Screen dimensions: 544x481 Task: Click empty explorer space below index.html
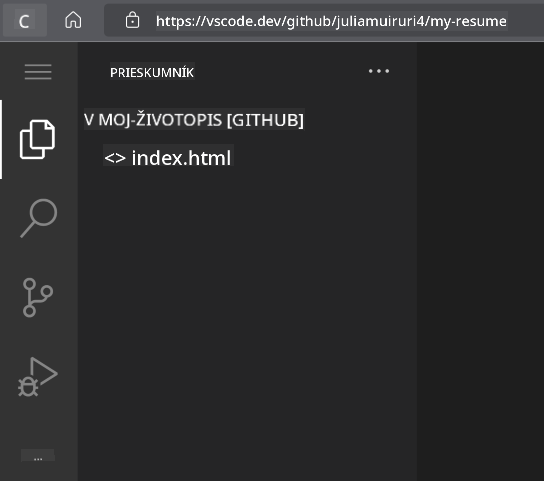(247, 312)
